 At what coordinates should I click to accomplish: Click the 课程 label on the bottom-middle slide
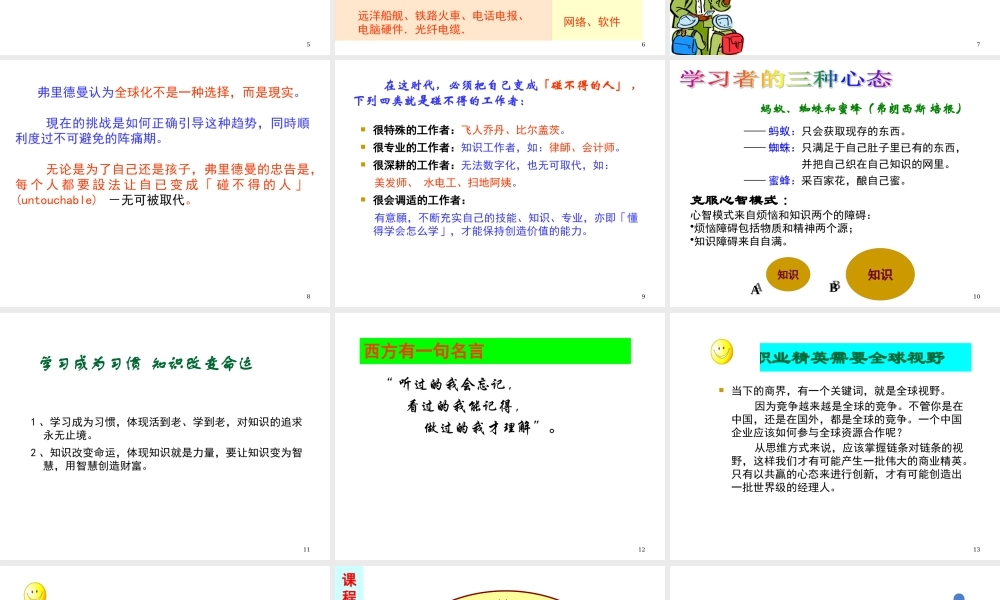pos(349,587)
